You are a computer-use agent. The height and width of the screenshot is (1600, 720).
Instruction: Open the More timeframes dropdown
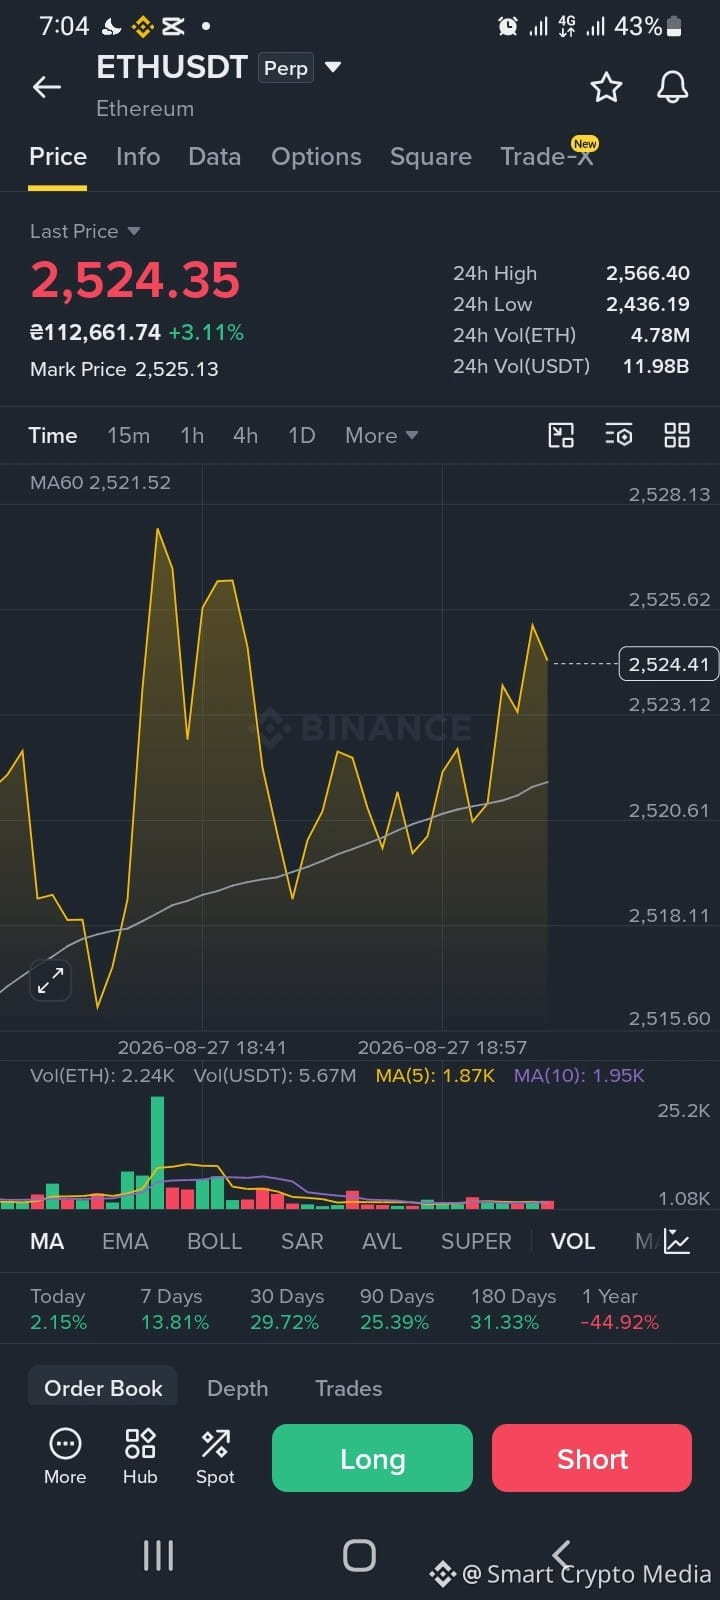point(381,435)
